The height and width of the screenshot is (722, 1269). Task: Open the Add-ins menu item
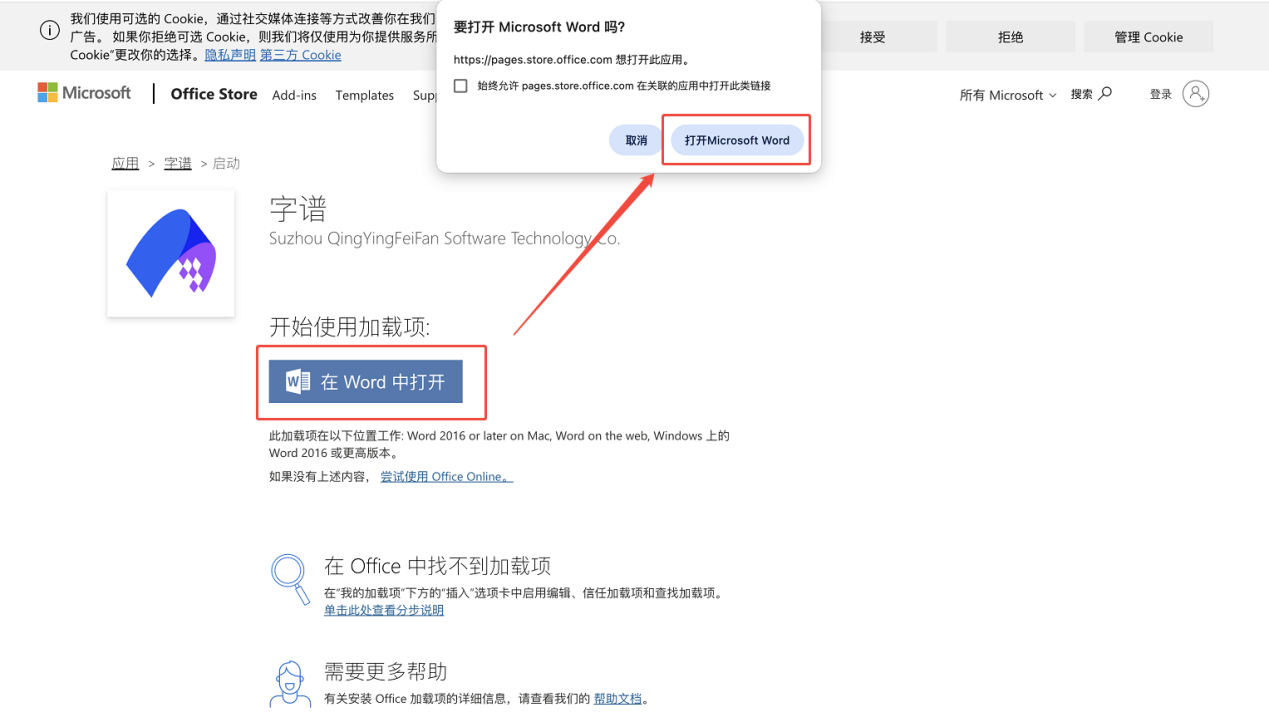294,95
